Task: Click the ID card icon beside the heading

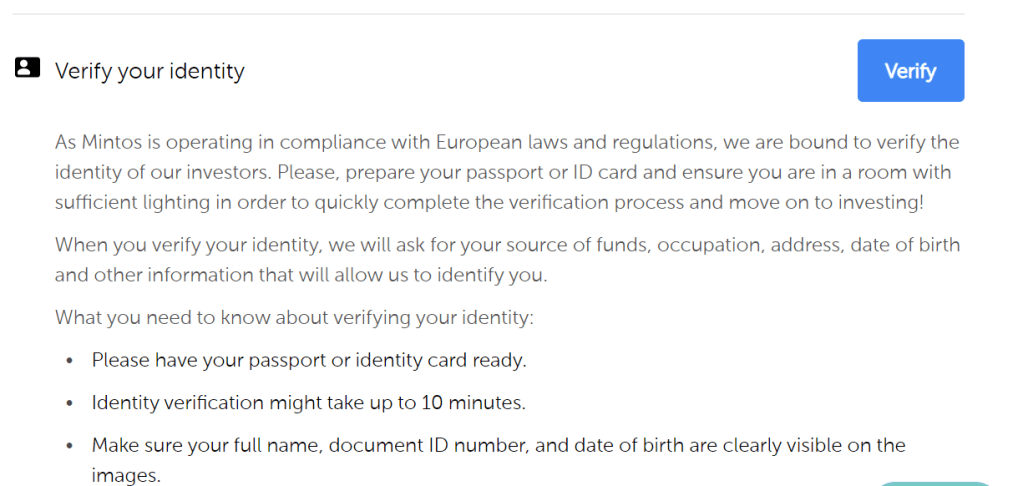Action: [x=27, y=68]
